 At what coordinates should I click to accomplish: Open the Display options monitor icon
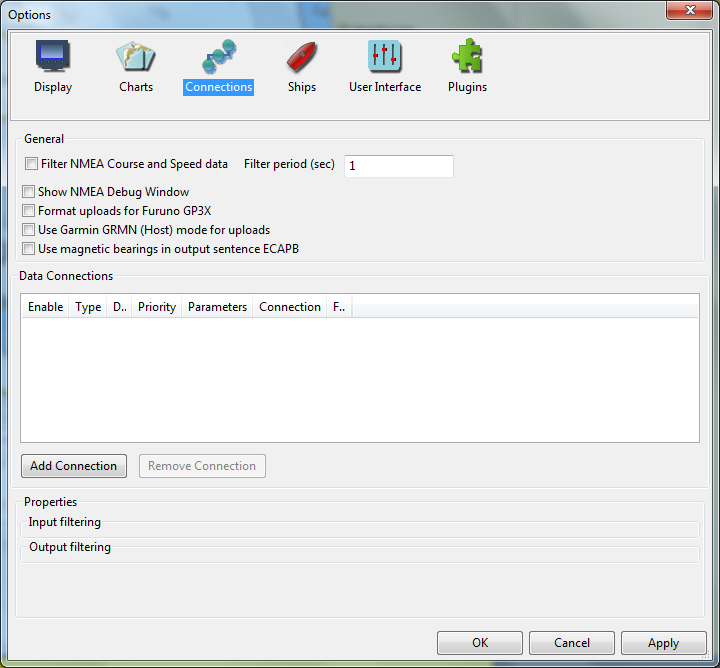click(53, 57)
